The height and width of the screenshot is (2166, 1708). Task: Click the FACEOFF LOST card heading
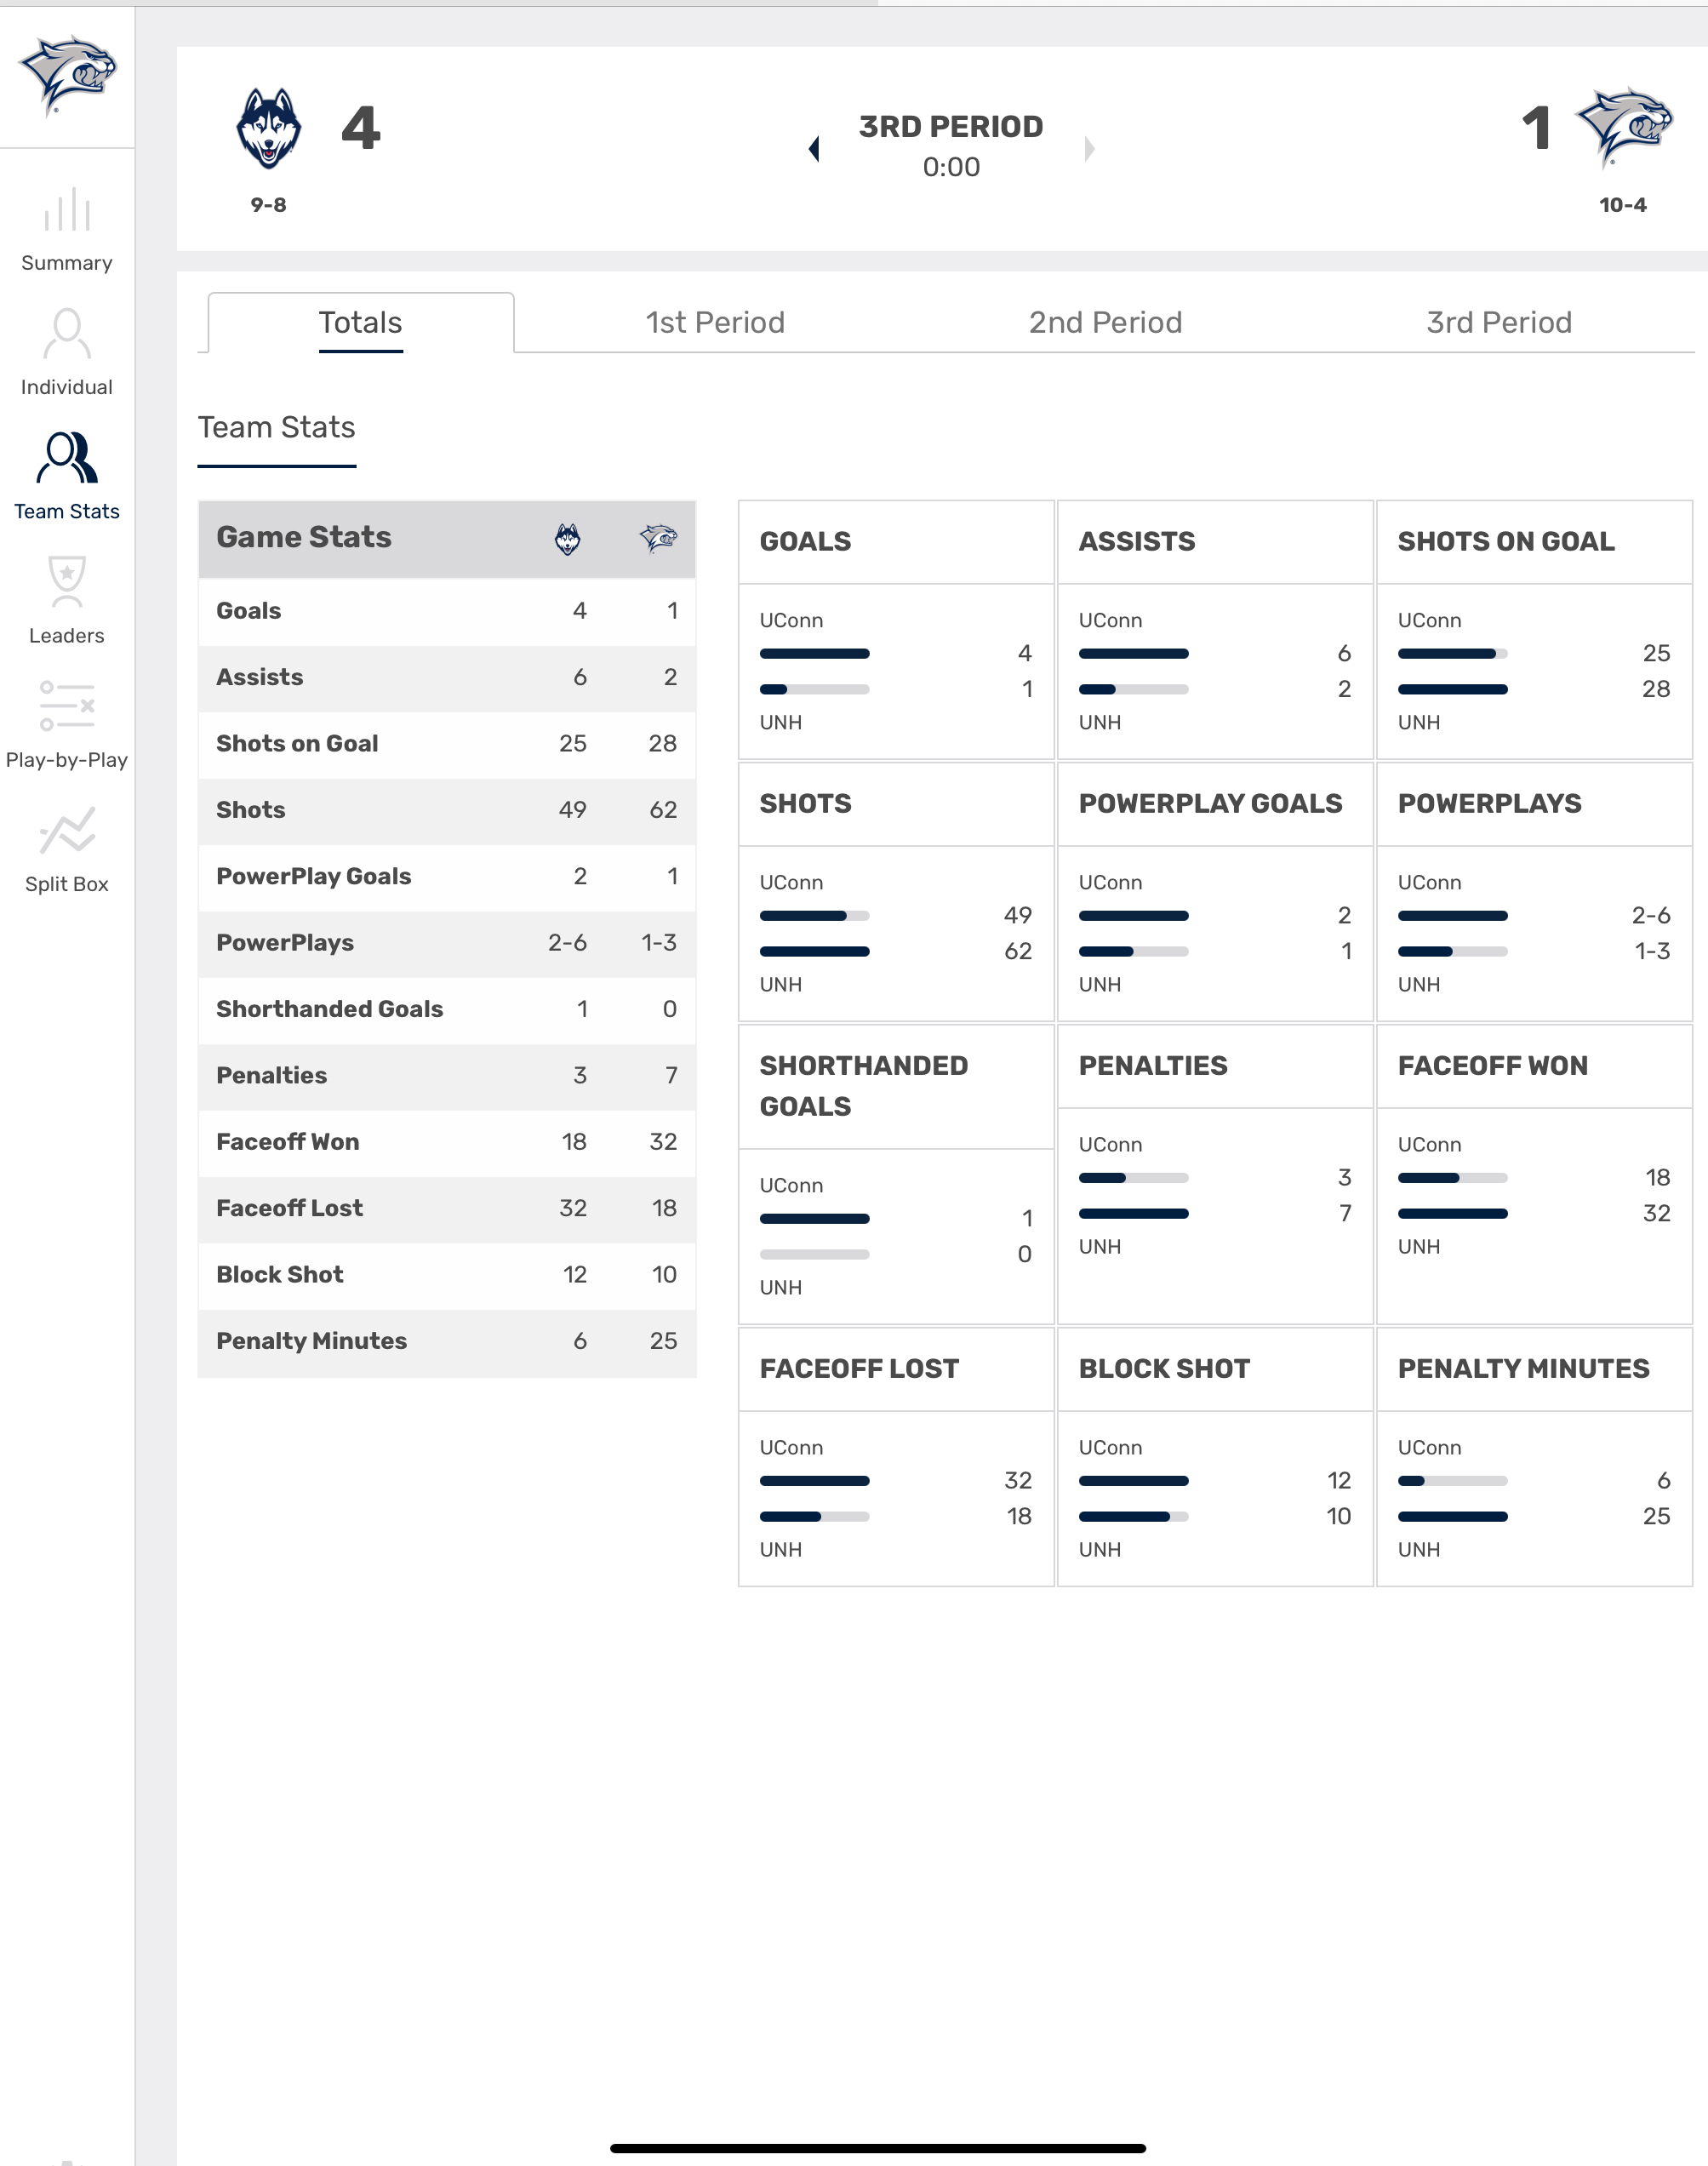pyautogui.click(x=859, y=1369)
